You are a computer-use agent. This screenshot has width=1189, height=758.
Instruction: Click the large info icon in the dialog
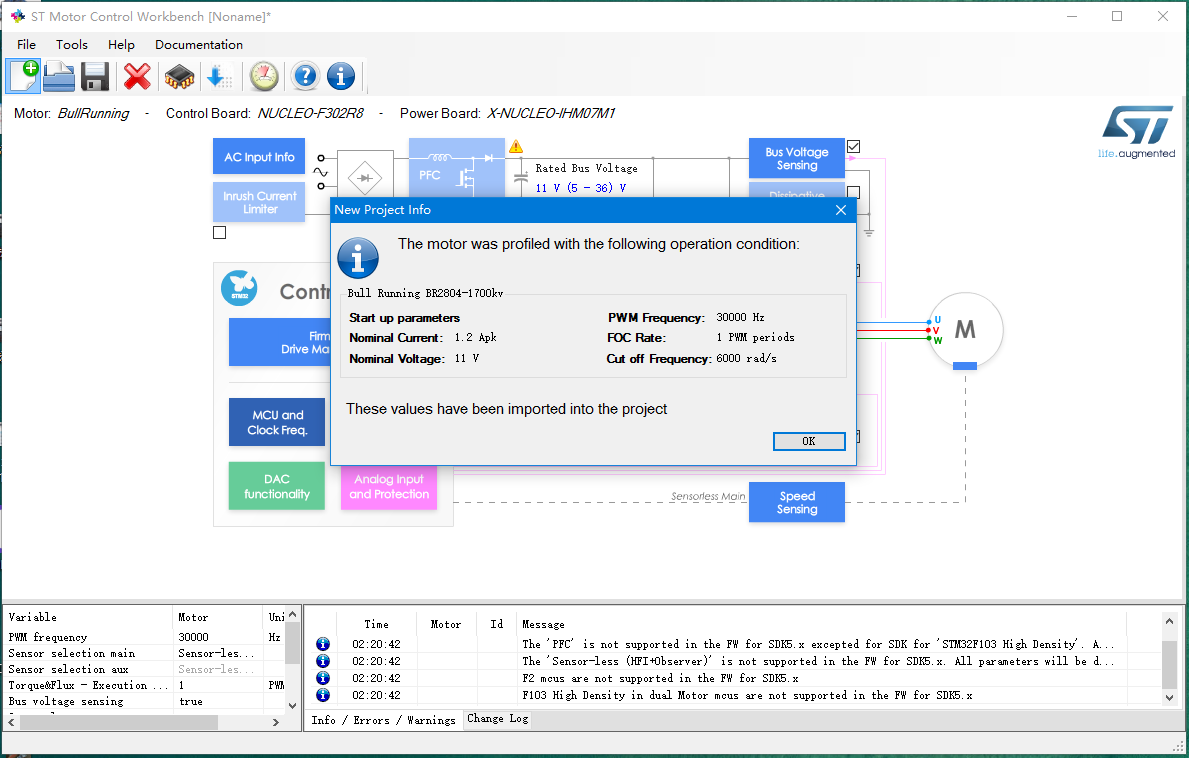click(x=358, y=258)
